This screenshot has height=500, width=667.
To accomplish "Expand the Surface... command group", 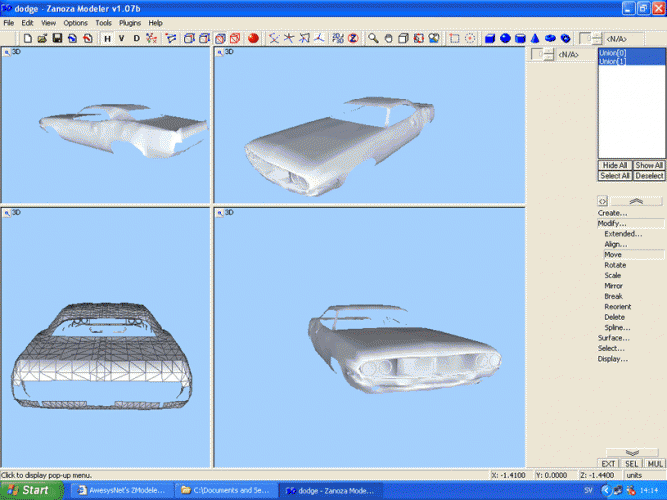I will (x=614, y=338).
